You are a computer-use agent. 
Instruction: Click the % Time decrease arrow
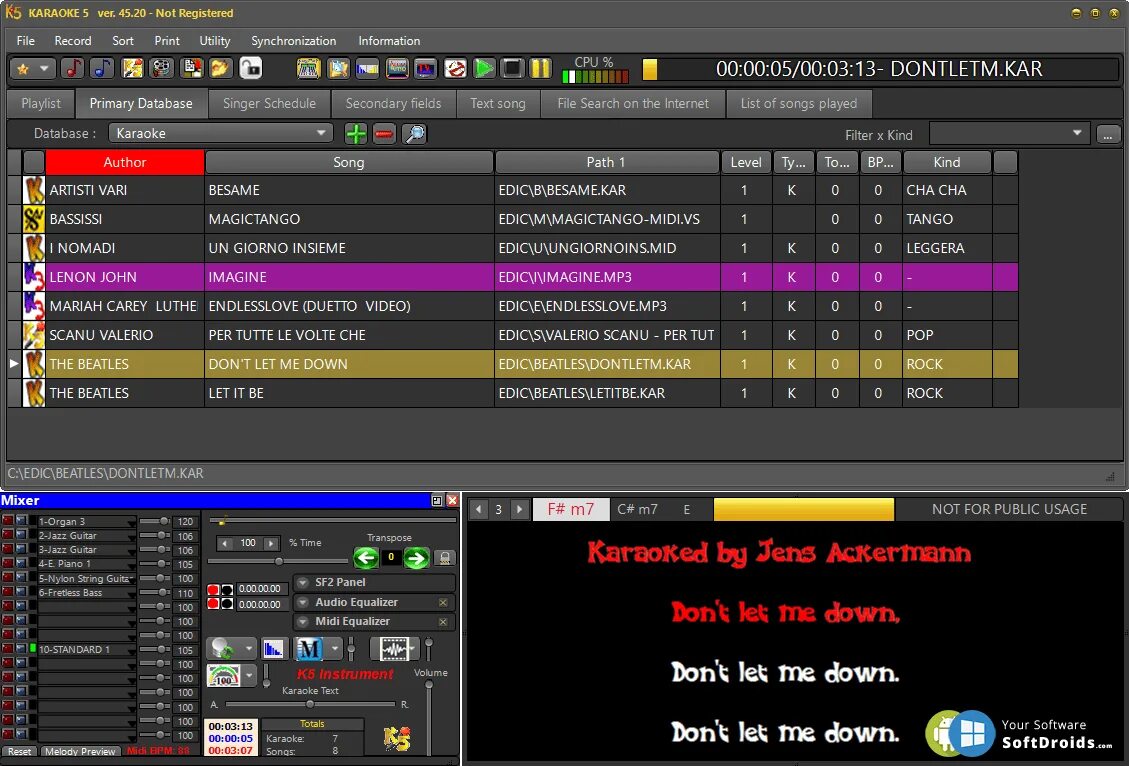pos(225,543)
